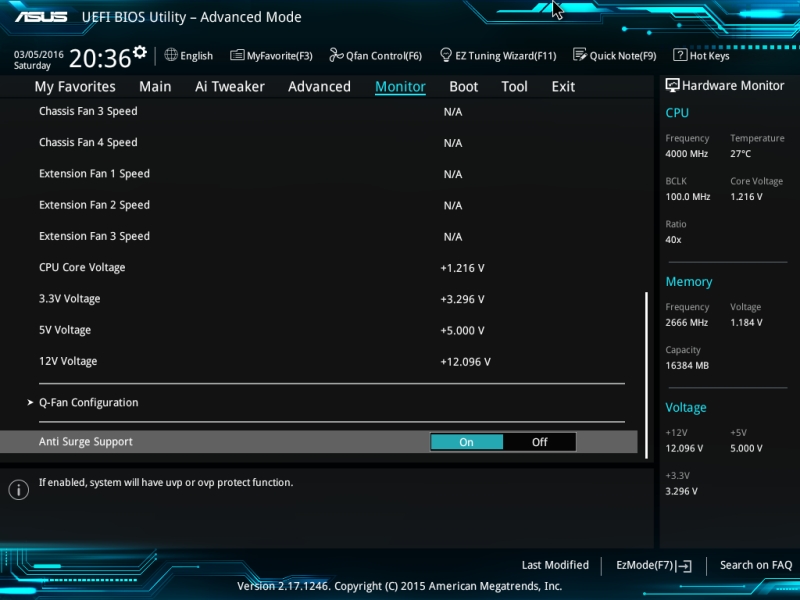Click the +3.296 V reading

462,299
